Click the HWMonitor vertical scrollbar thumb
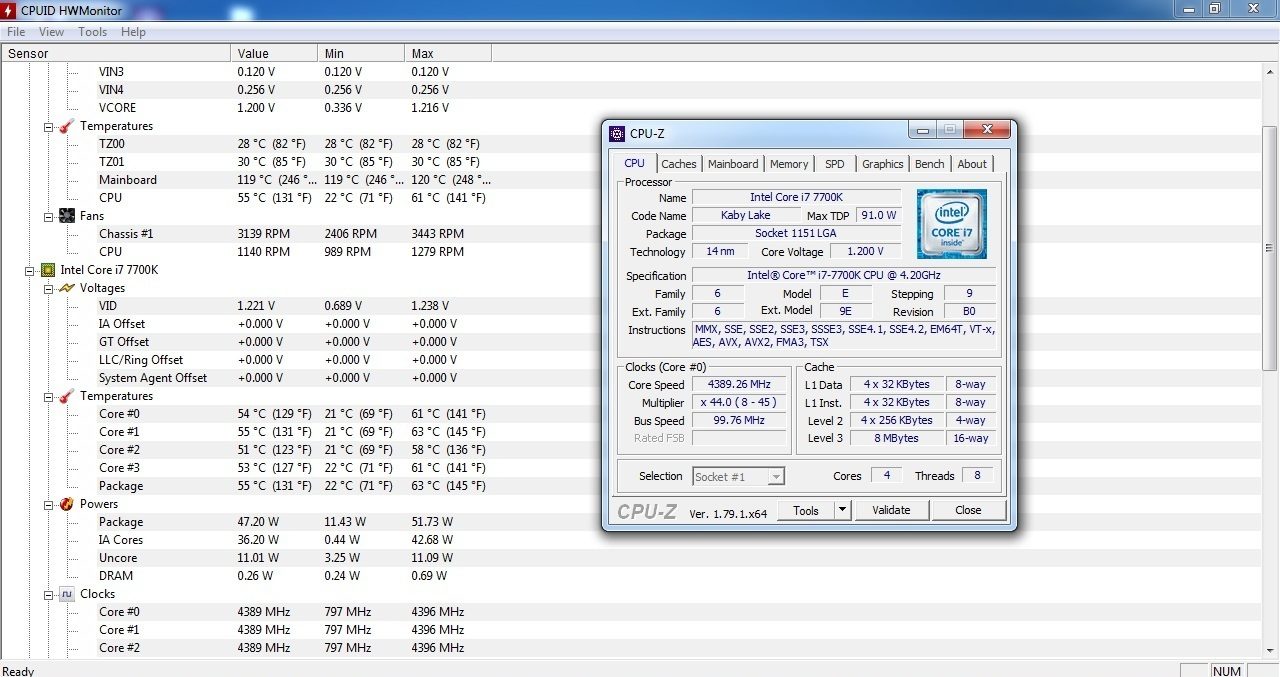This screenshot has height=677, width=1280. pos(1271,248)
